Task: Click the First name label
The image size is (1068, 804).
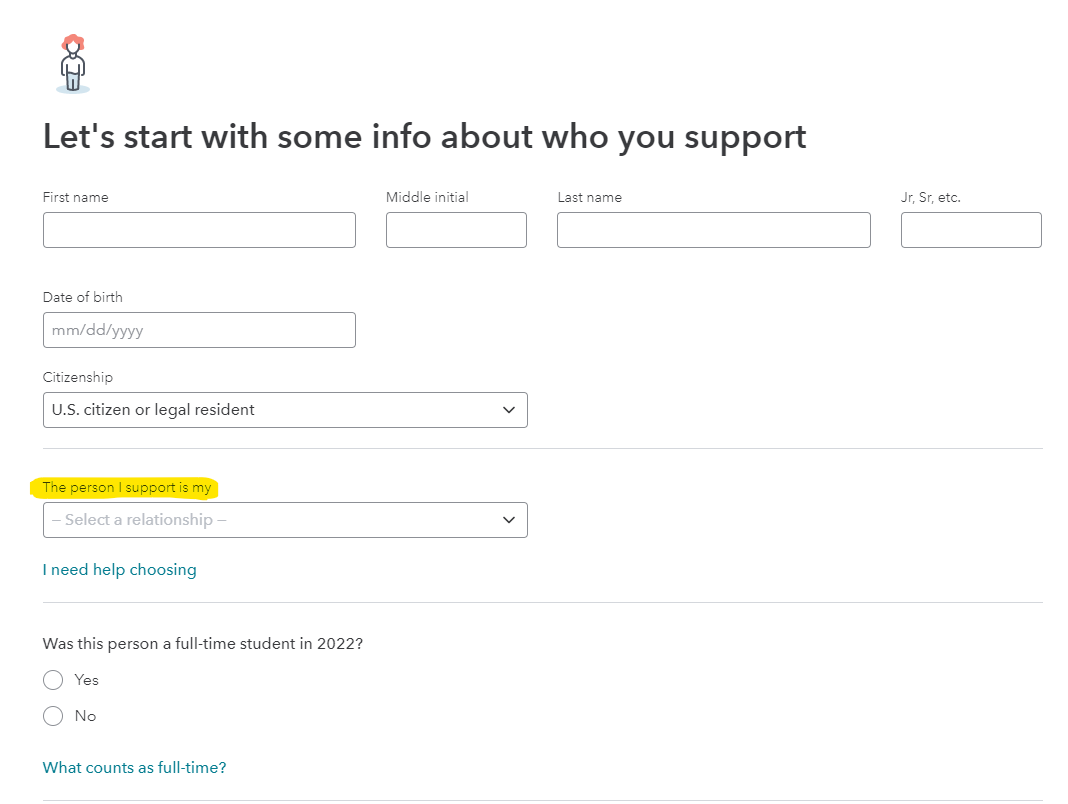Action: 76,197
